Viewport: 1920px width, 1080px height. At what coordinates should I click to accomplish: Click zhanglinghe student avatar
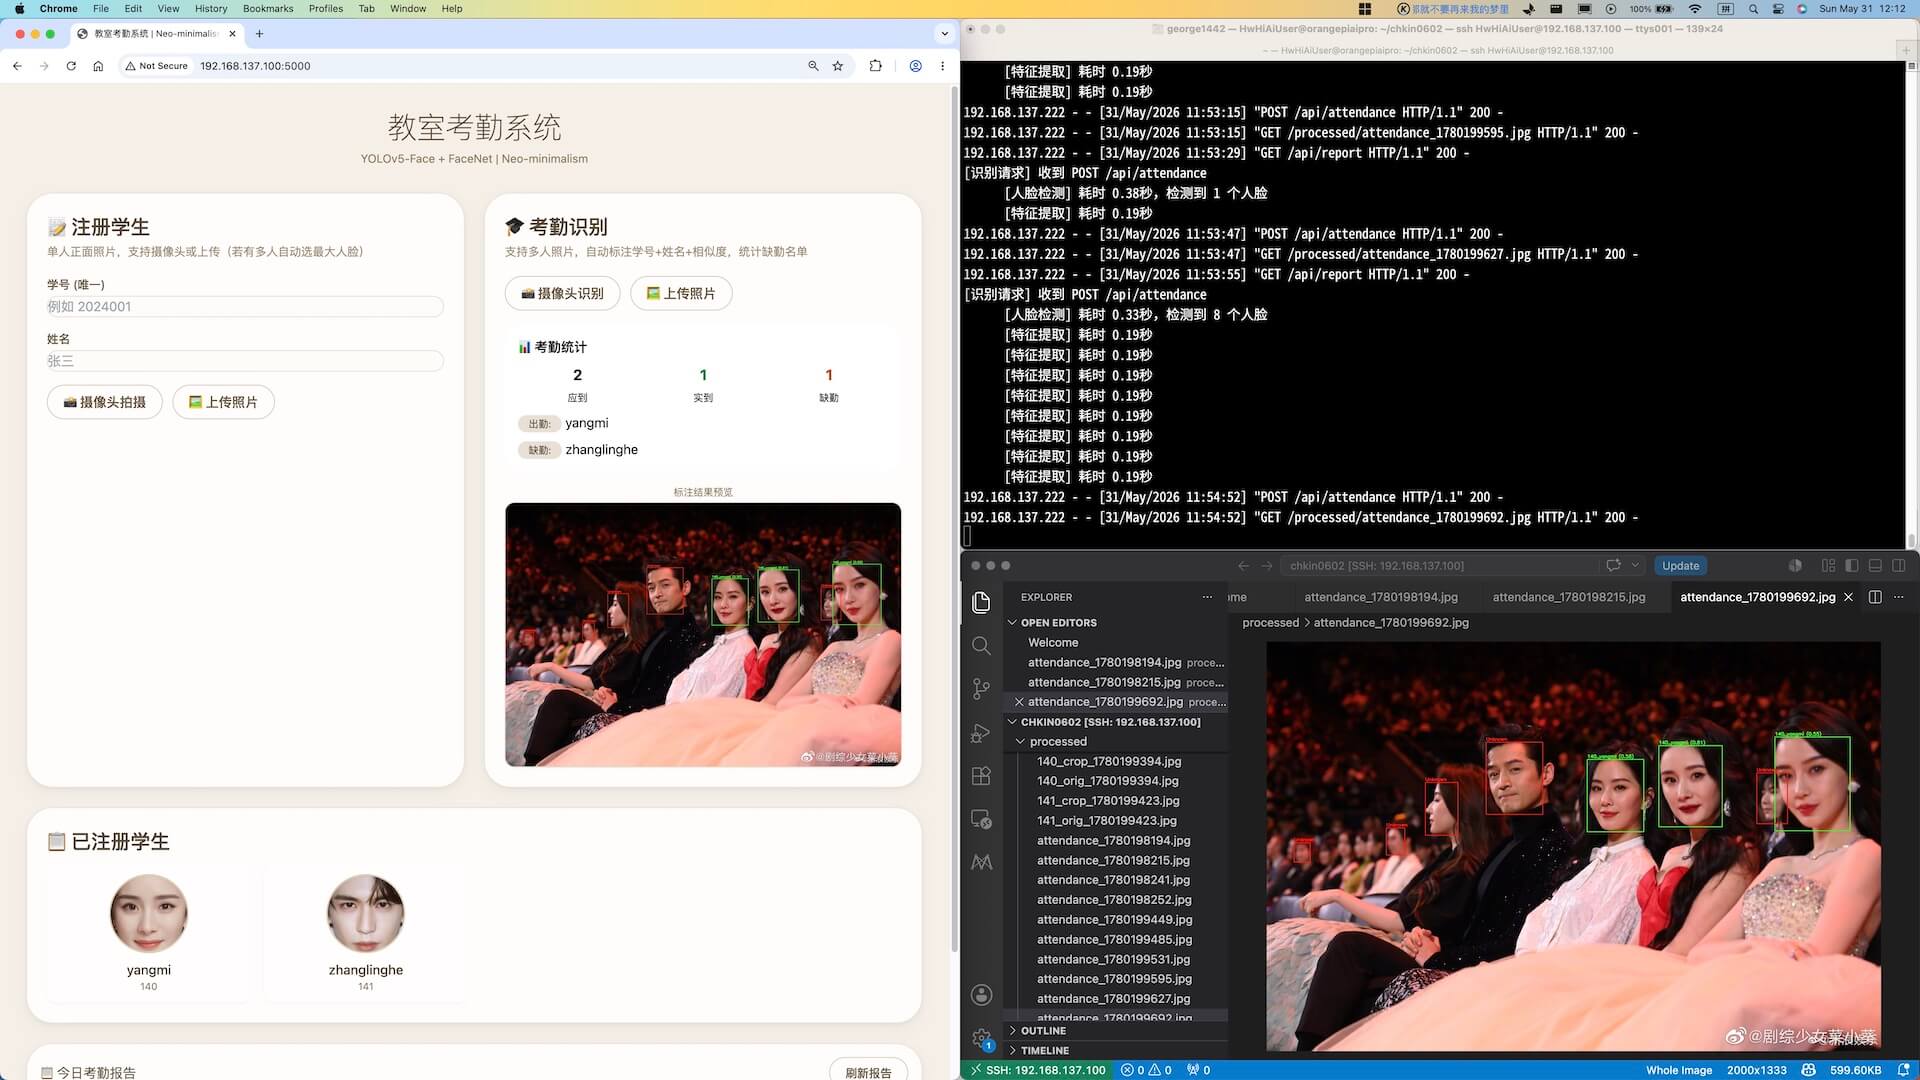(366, 914)
